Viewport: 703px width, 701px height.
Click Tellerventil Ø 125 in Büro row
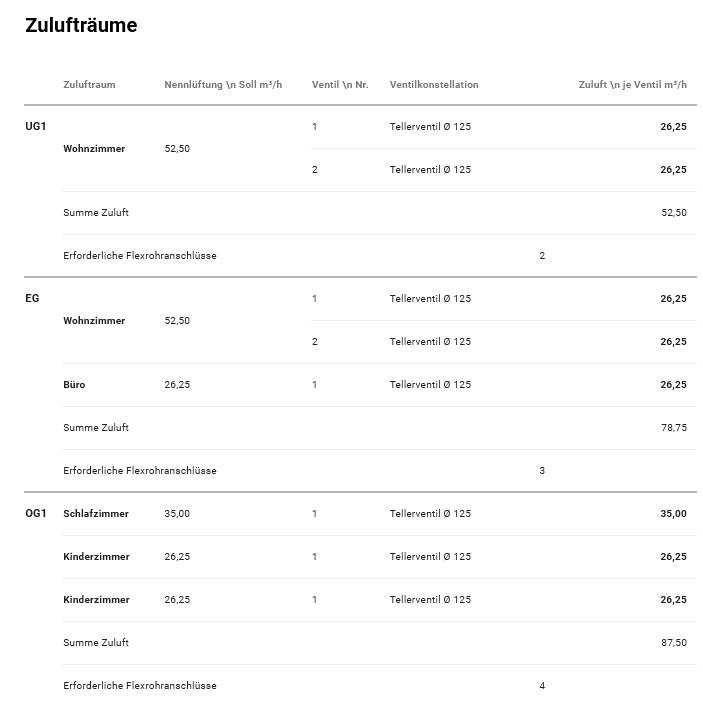(x=430, y=385)
